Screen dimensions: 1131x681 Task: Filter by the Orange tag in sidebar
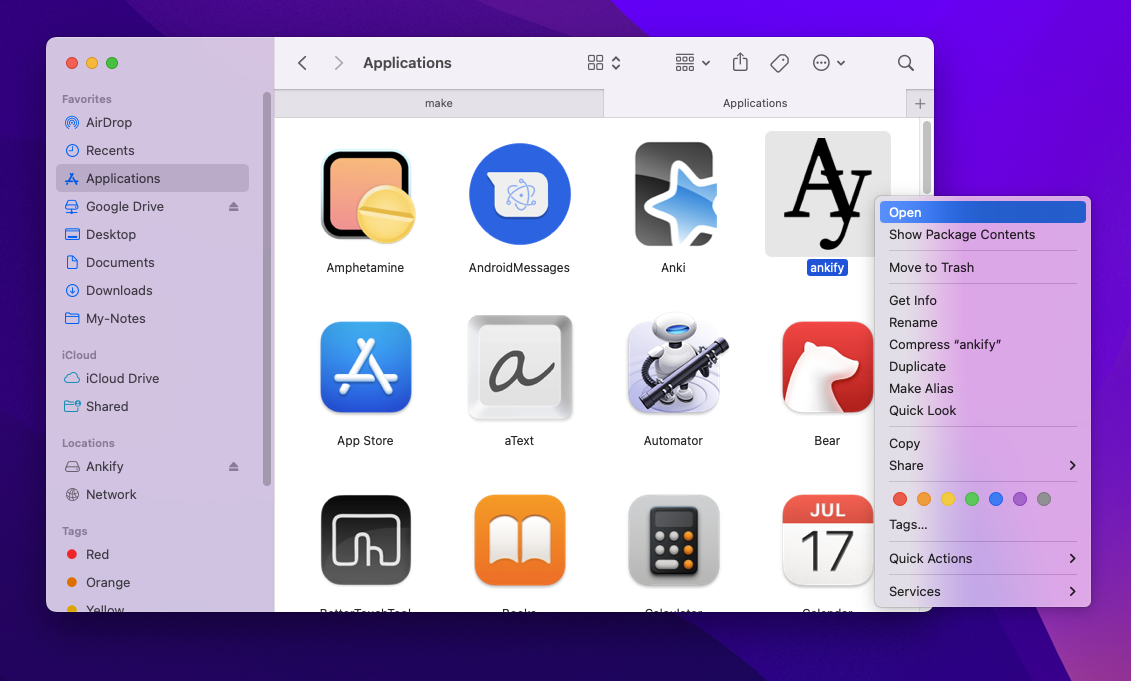pyautogui.click(x=152, y=583)
